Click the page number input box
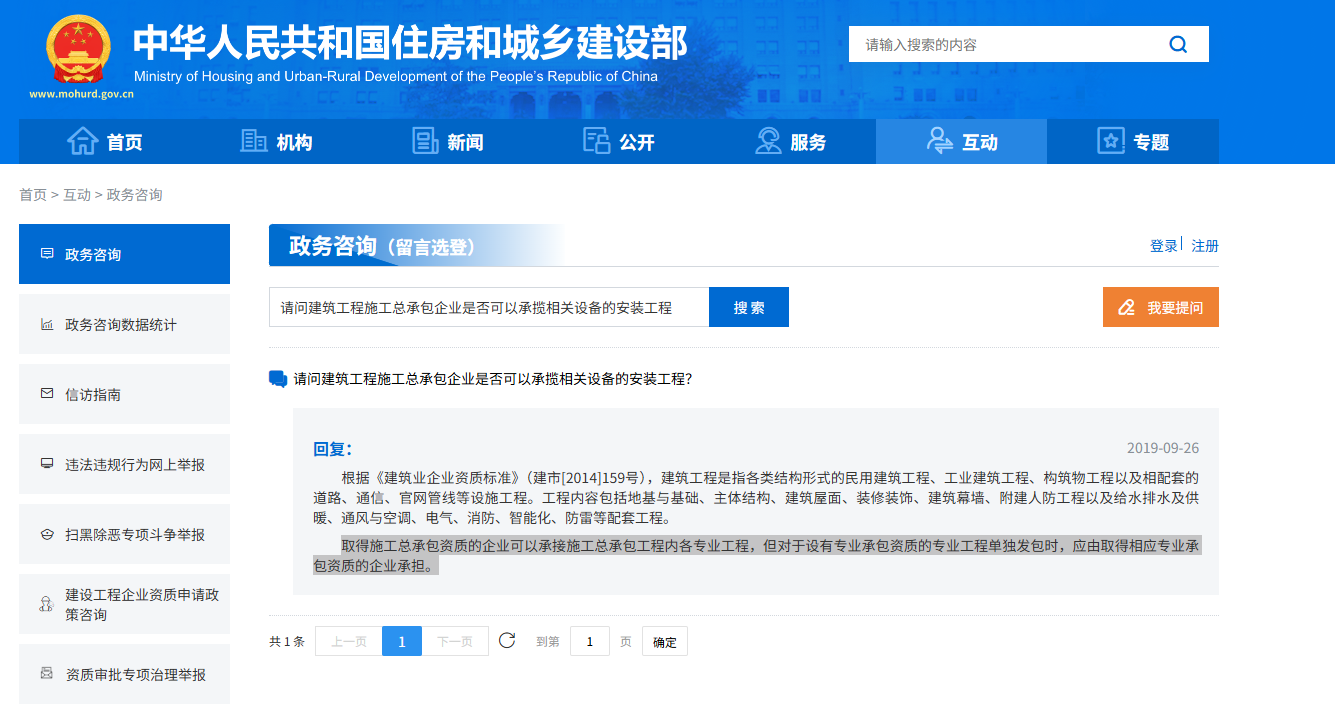Image resolution: width=1335 pixels, height=728 pixels. pos(589,641)
